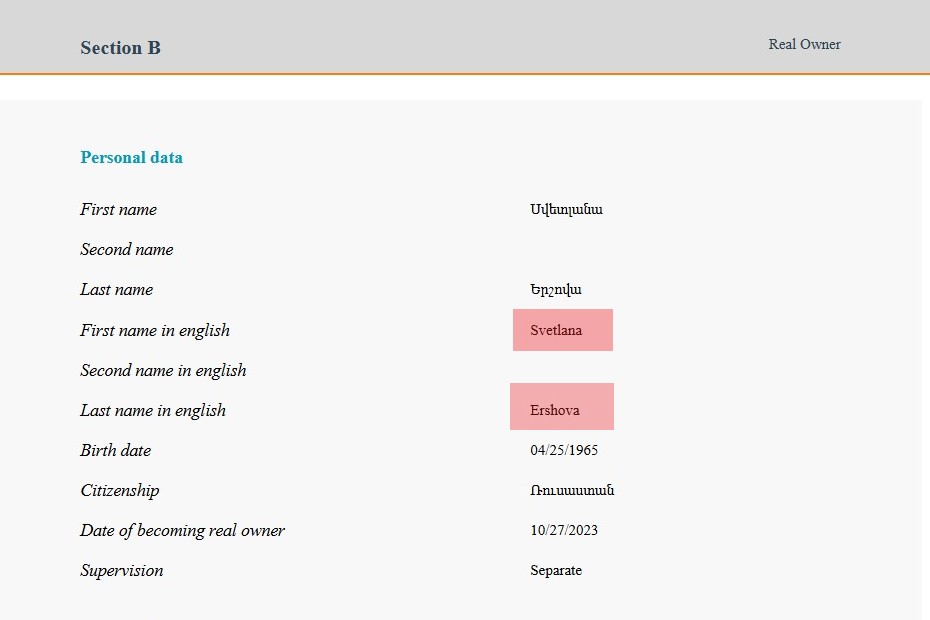The image size is (930, 620).
Task: Select the Real Owner header label
Action: pyautogui.click(x=804, y=44)
